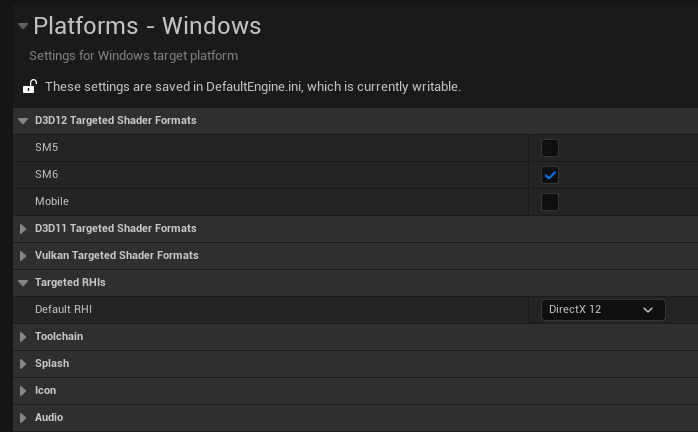Click the SM5 property label
This screenshot has width=698, height=432.
[47, 148]
